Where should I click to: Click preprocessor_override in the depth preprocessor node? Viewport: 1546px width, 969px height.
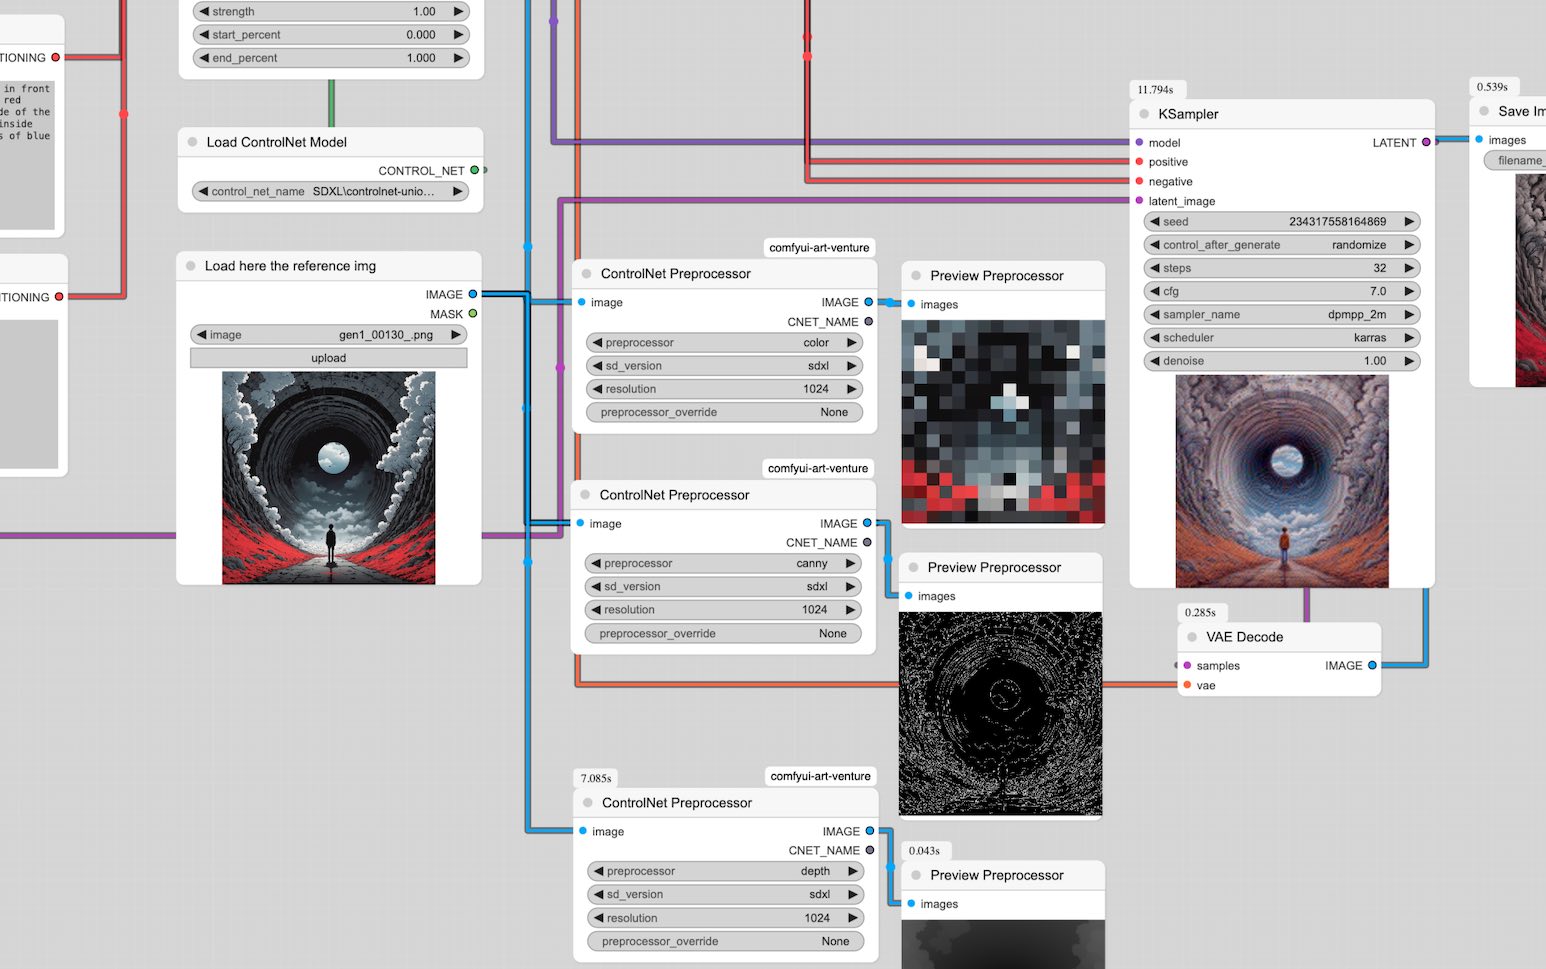(x=726, y=942)
